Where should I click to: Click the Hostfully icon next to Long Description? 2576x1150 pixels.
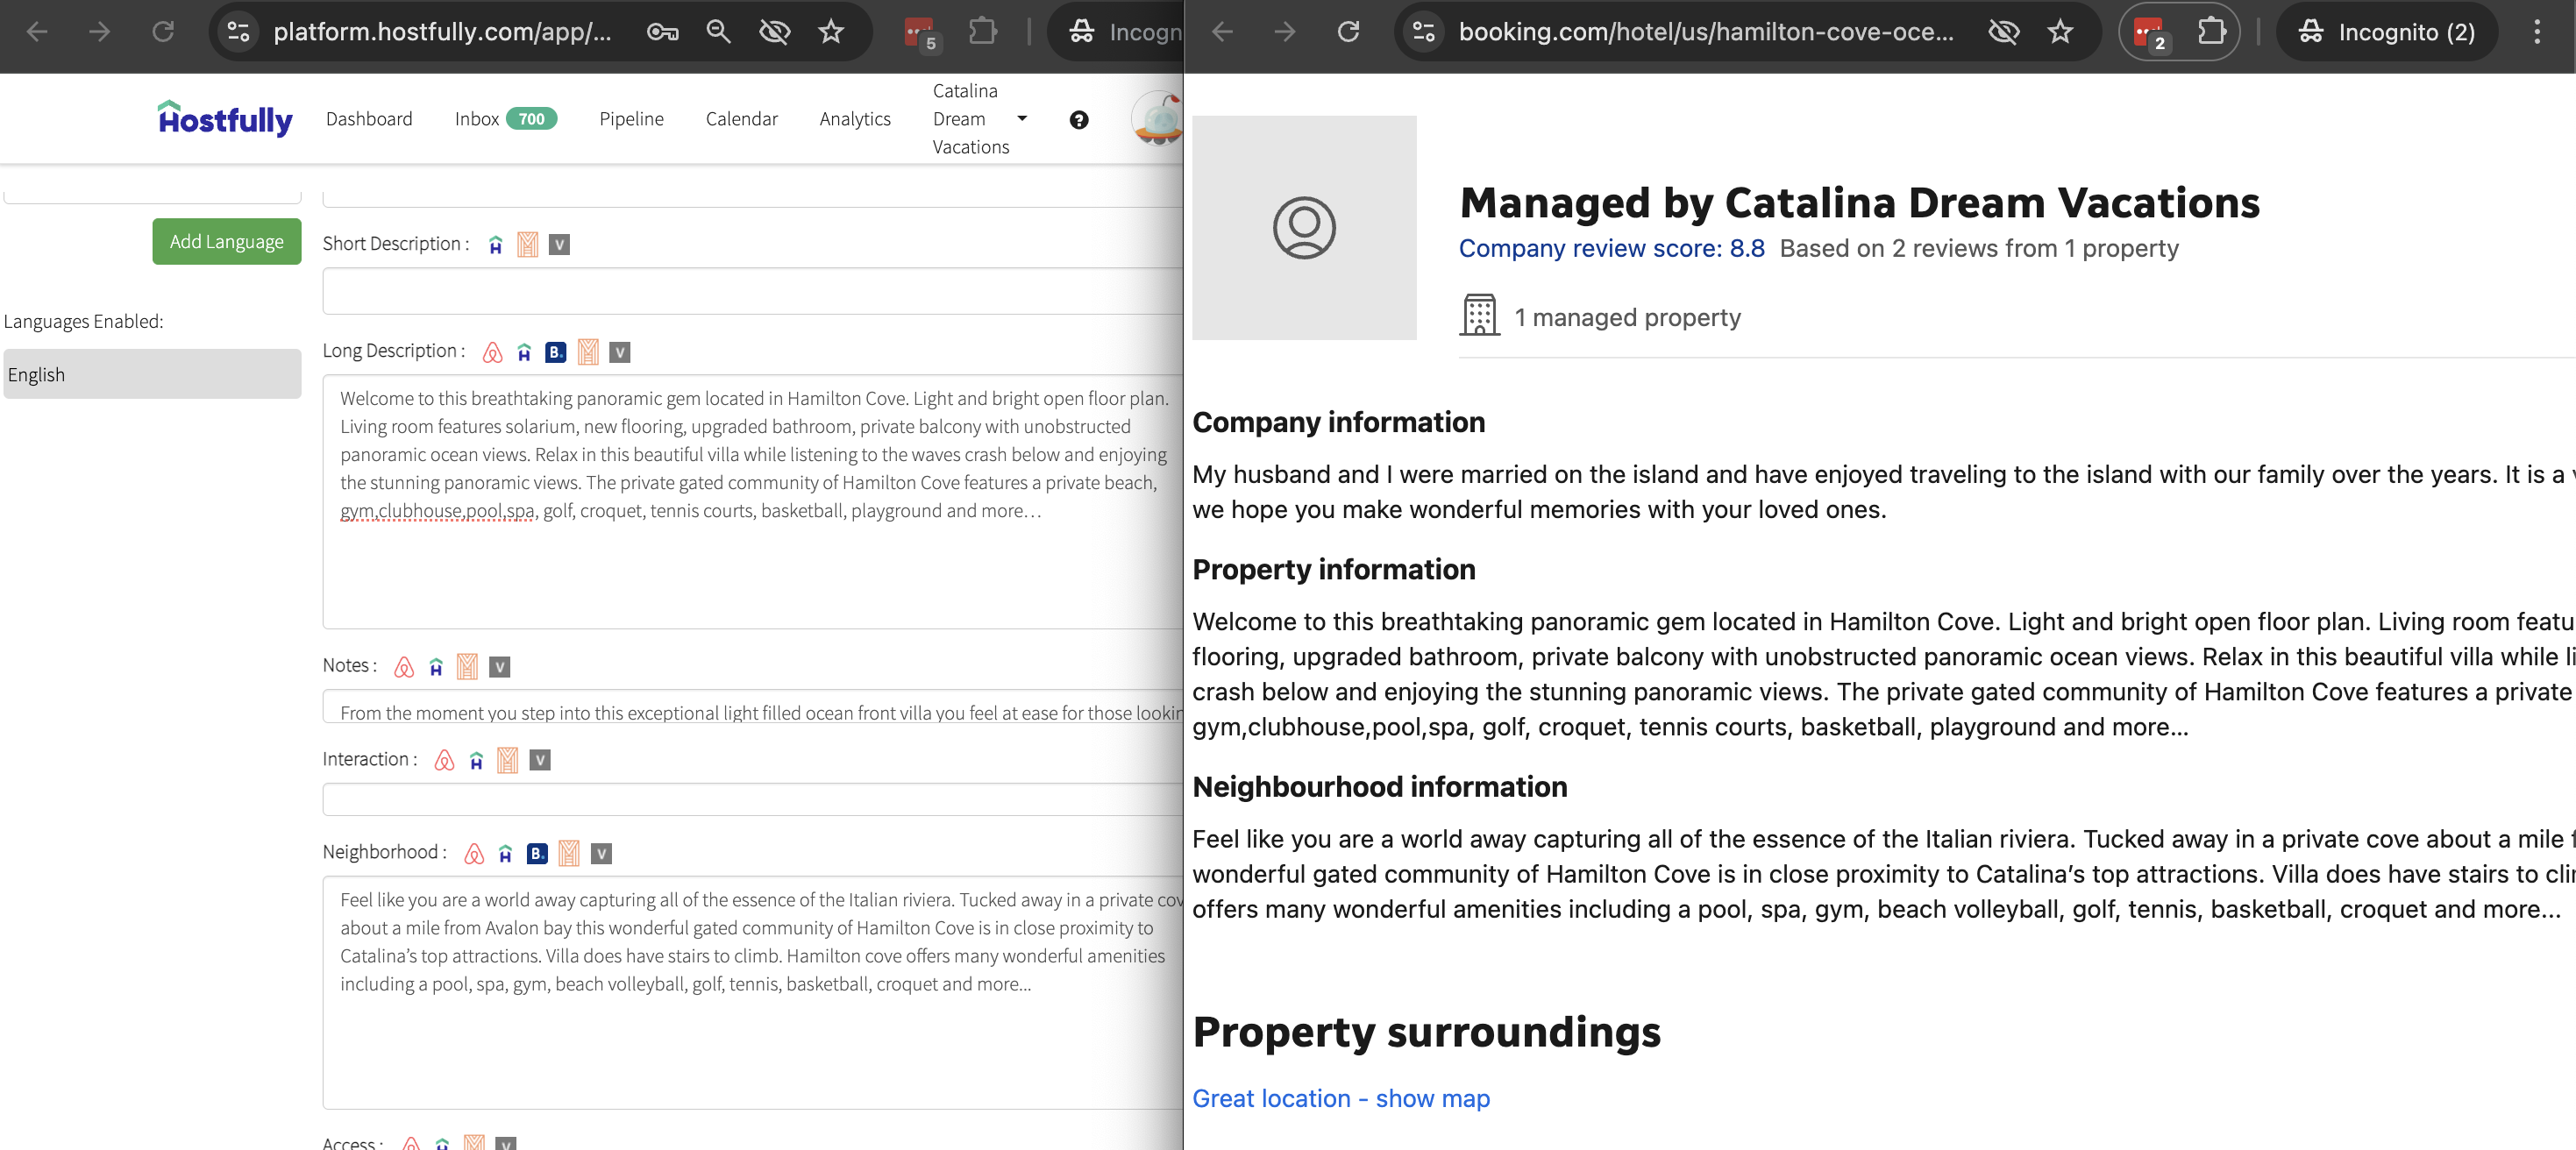(524, 352)
